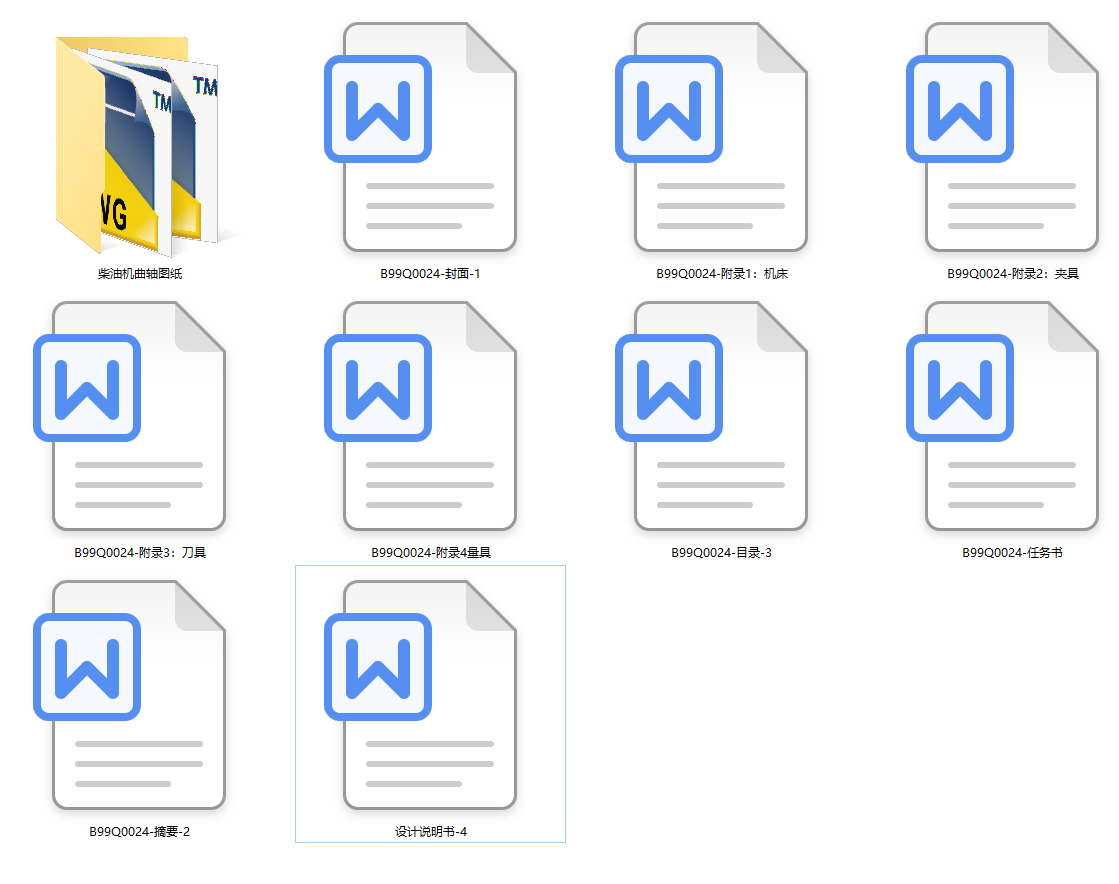Select the B99Q0024-任务书 document icon

point(1003,416)
